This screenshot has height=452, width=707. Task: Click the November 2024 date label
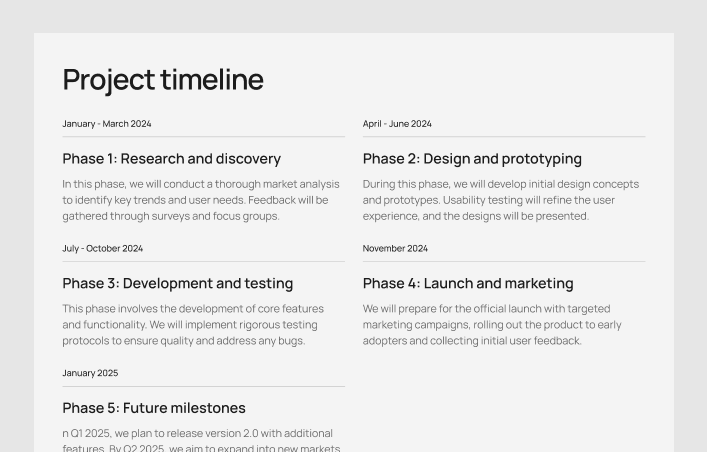point(395,249)
